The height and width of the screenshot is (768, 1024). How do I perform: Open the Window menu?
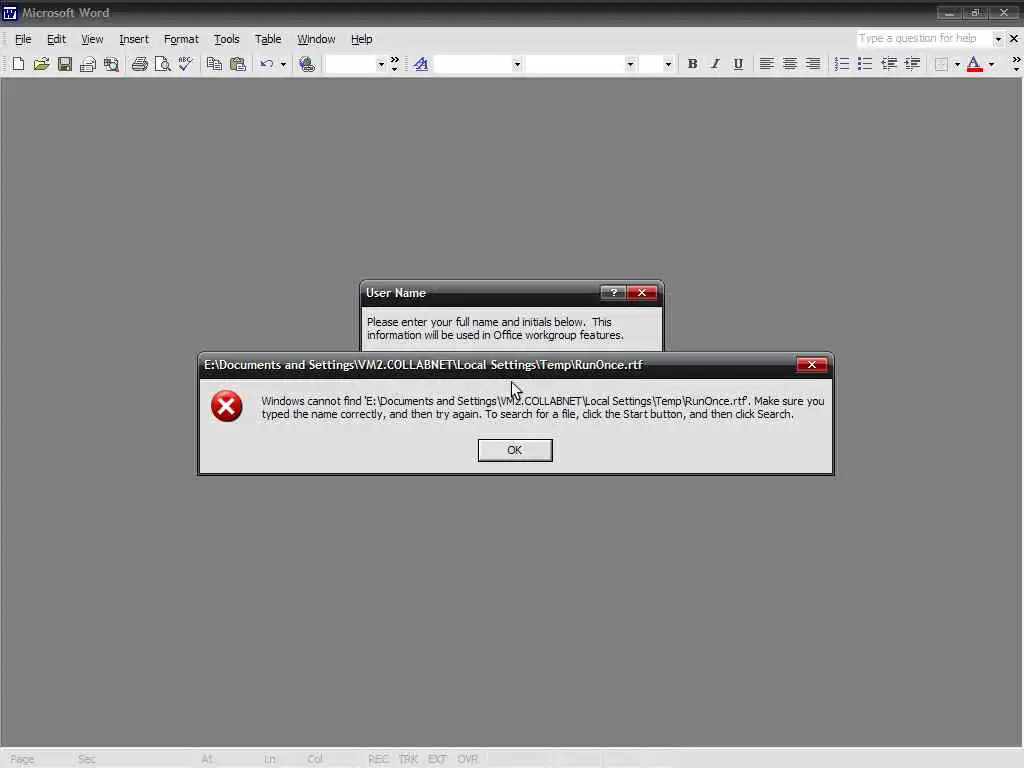[x=316, y=39]
